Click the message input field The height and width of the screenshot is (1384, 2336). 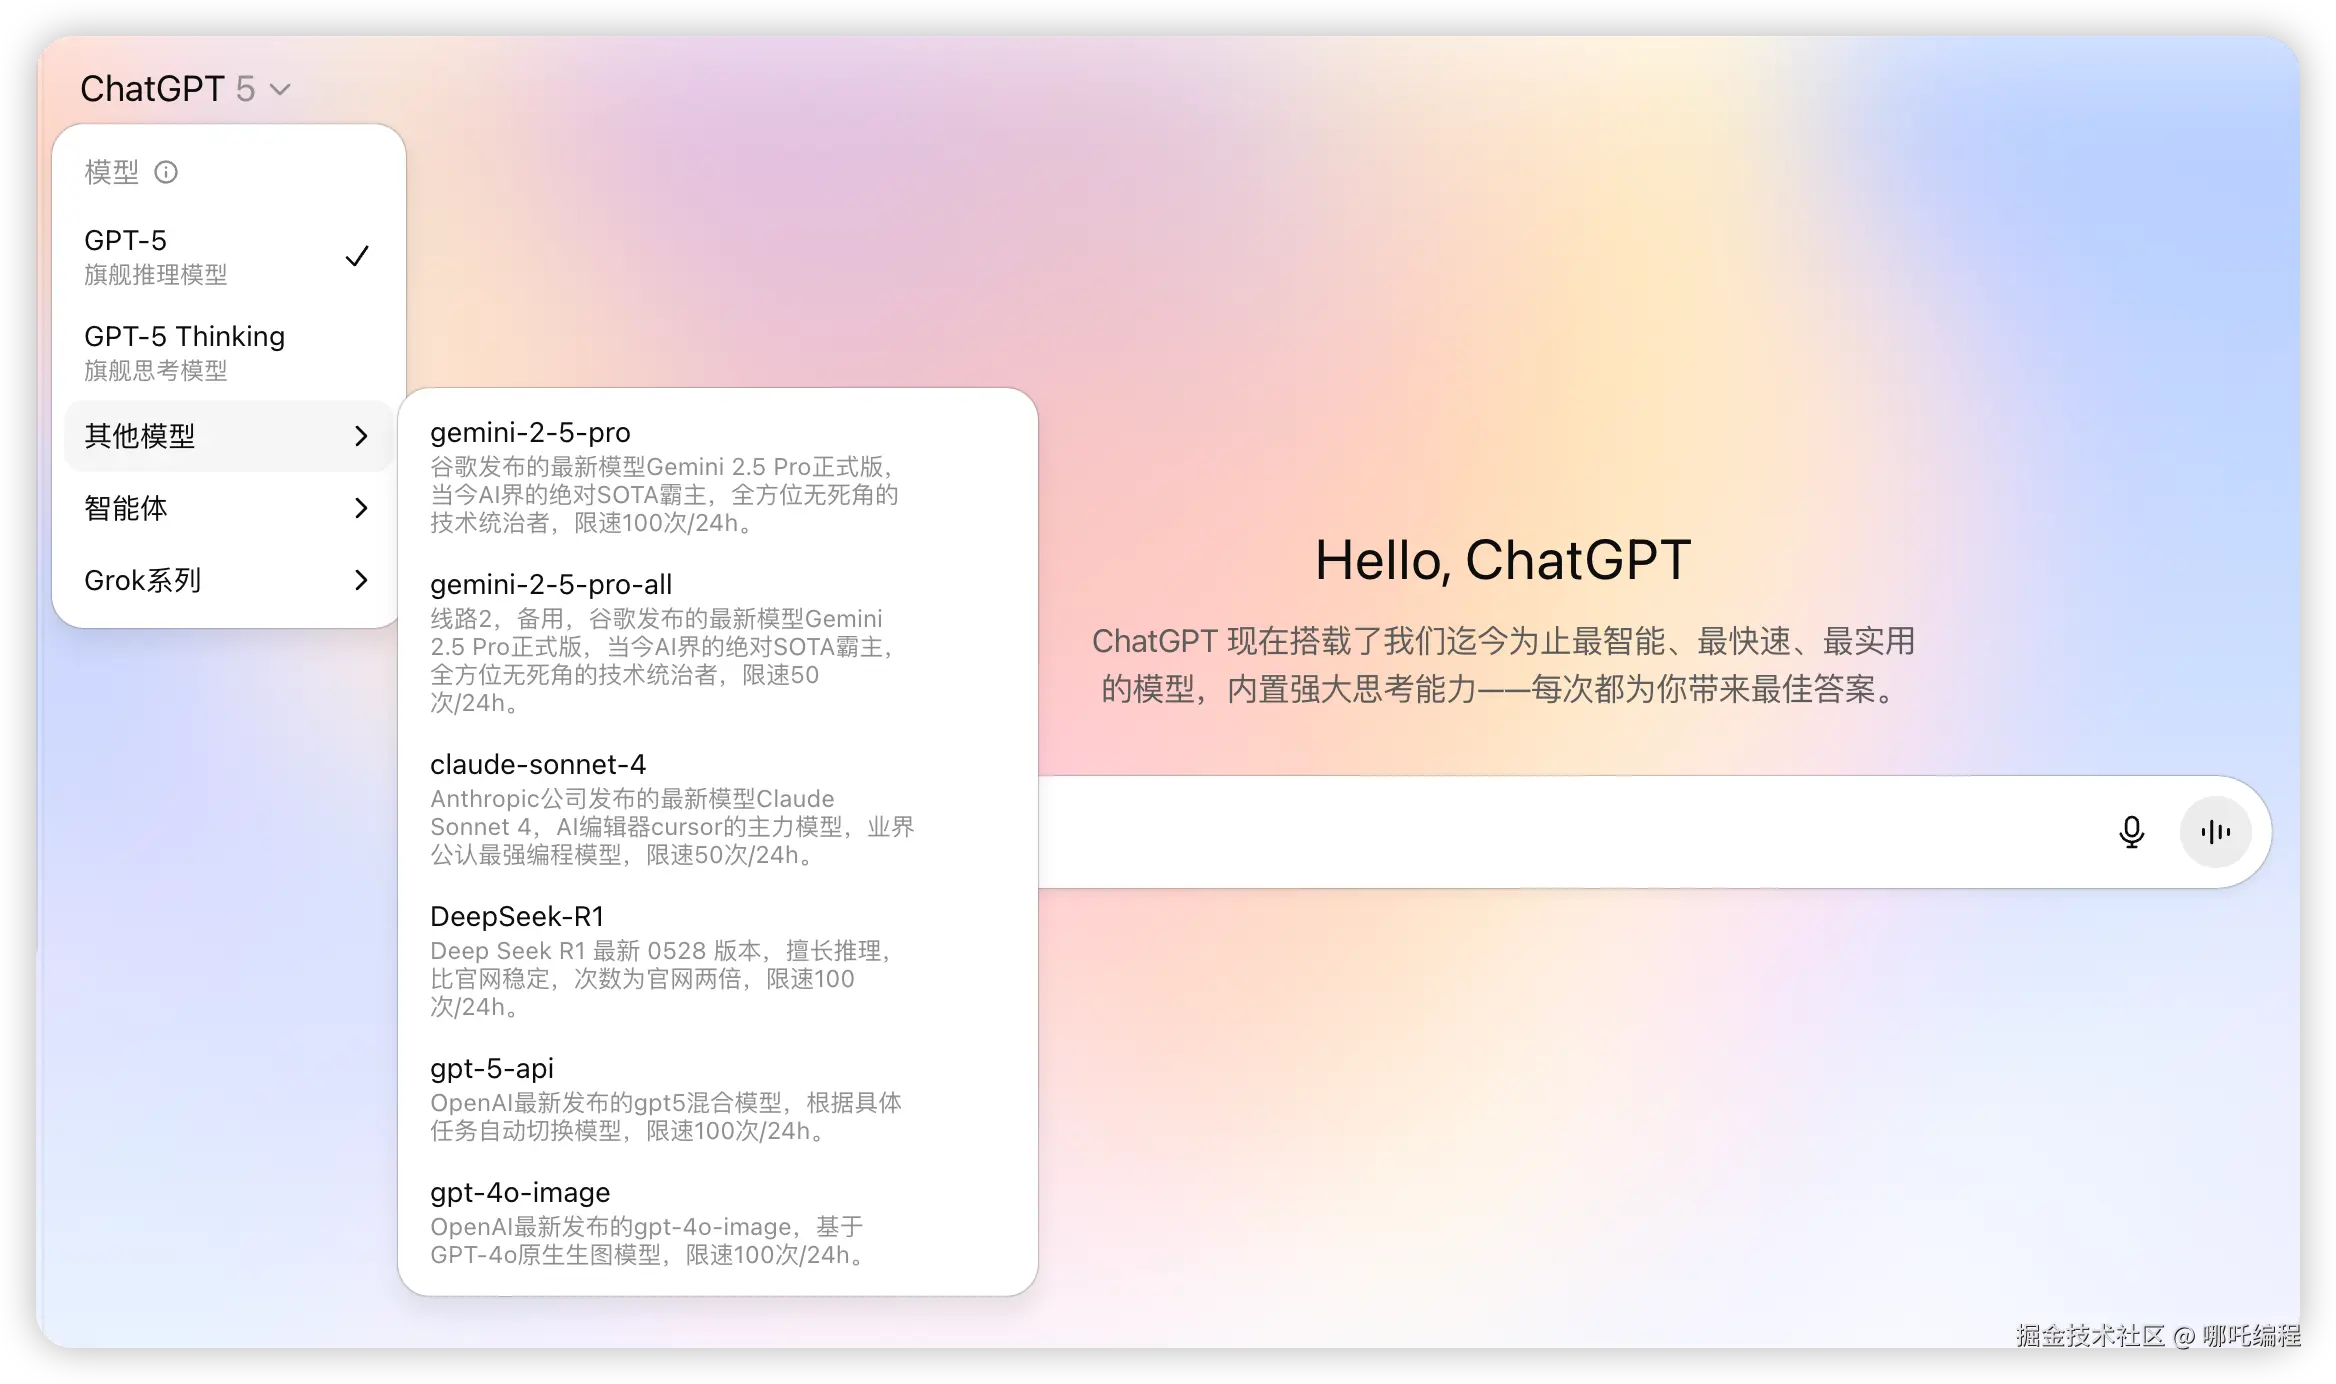coord(1500,832)
